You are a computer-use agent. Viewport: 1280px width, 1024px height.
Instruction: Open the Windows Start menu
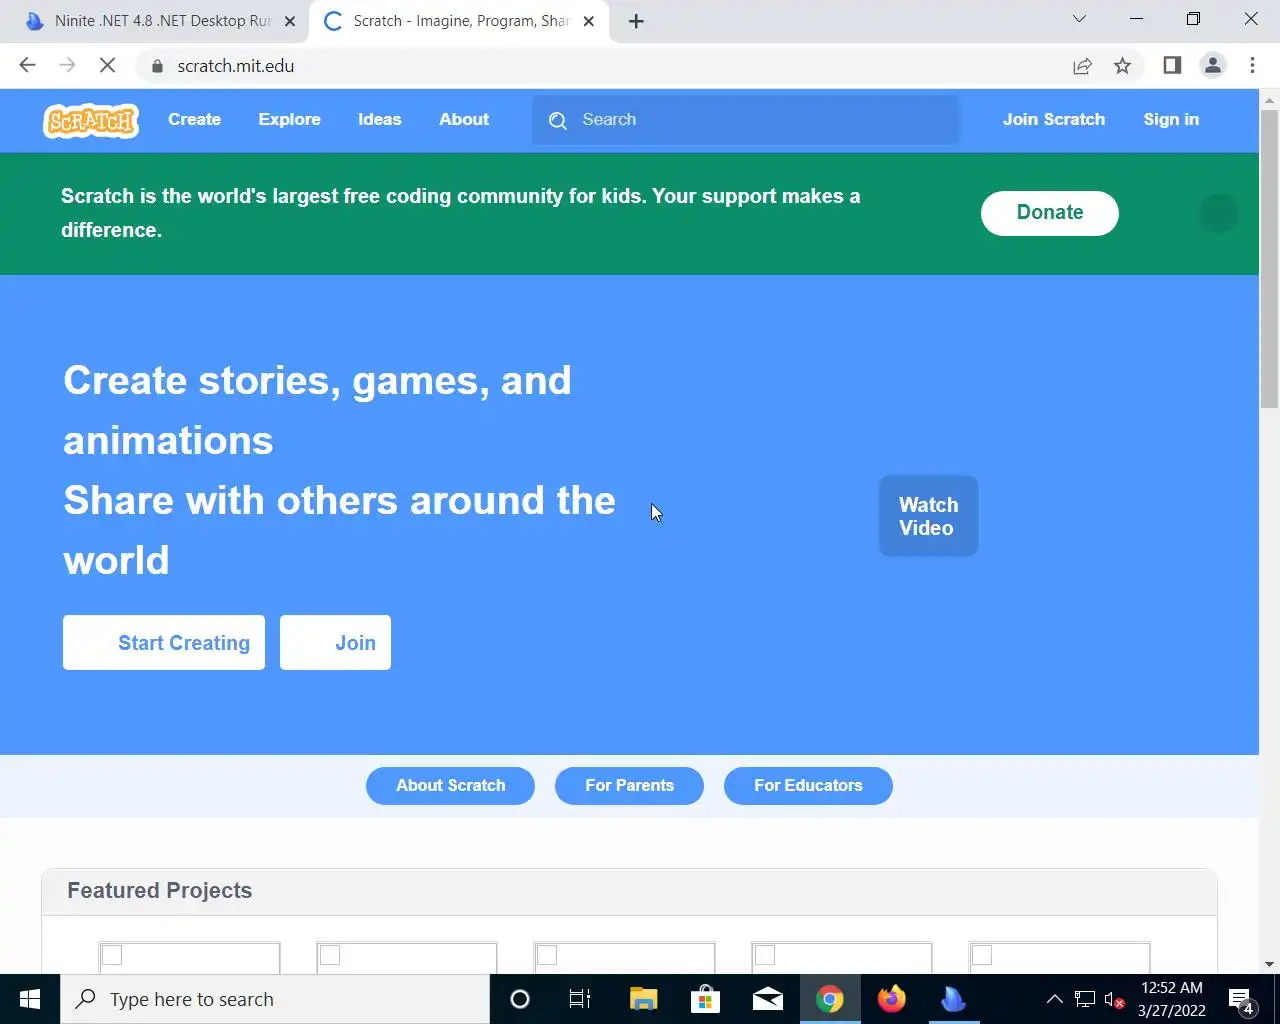(x=30, y=999)
